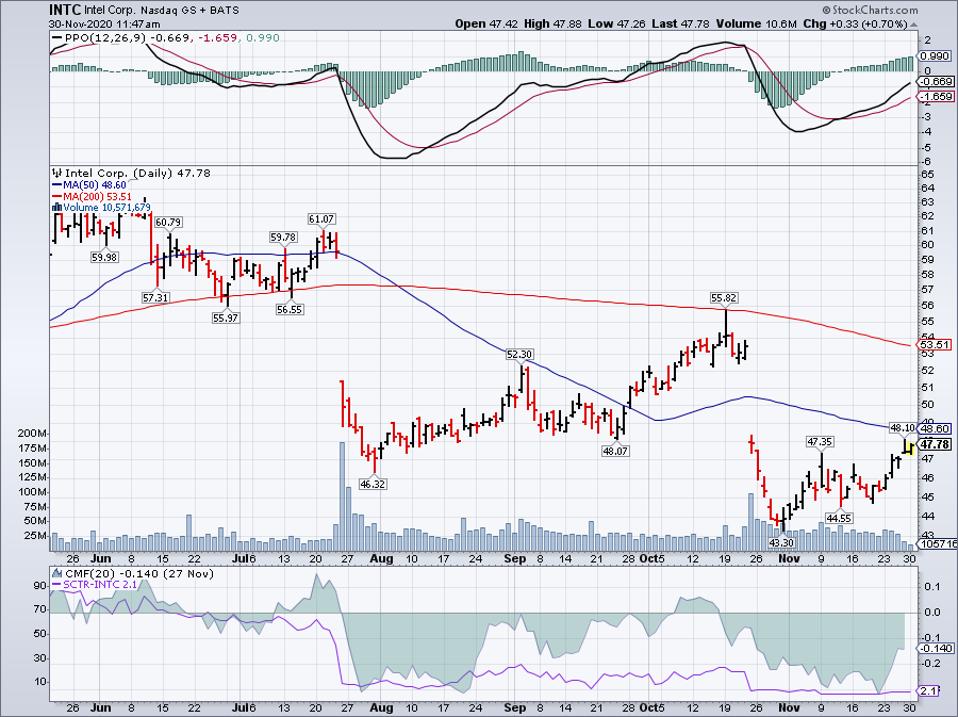Click the 44.55 low price label
958x717 pixels.
[838, 517]
